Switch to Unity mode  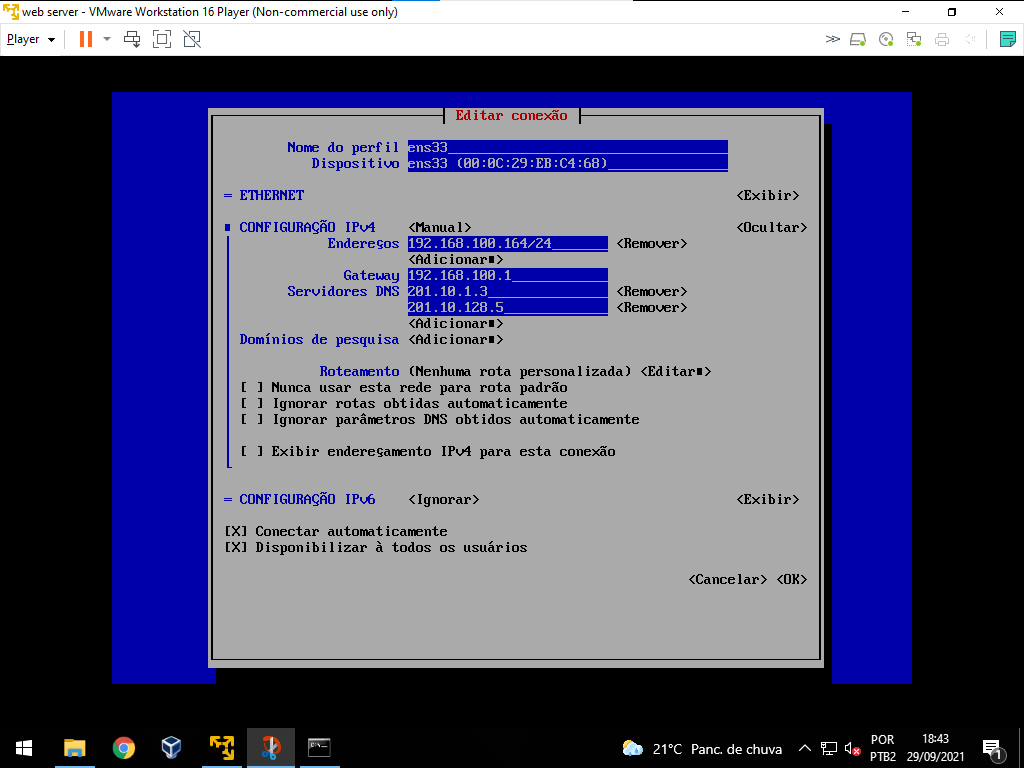pyautogui.click(x=192, y=39)
